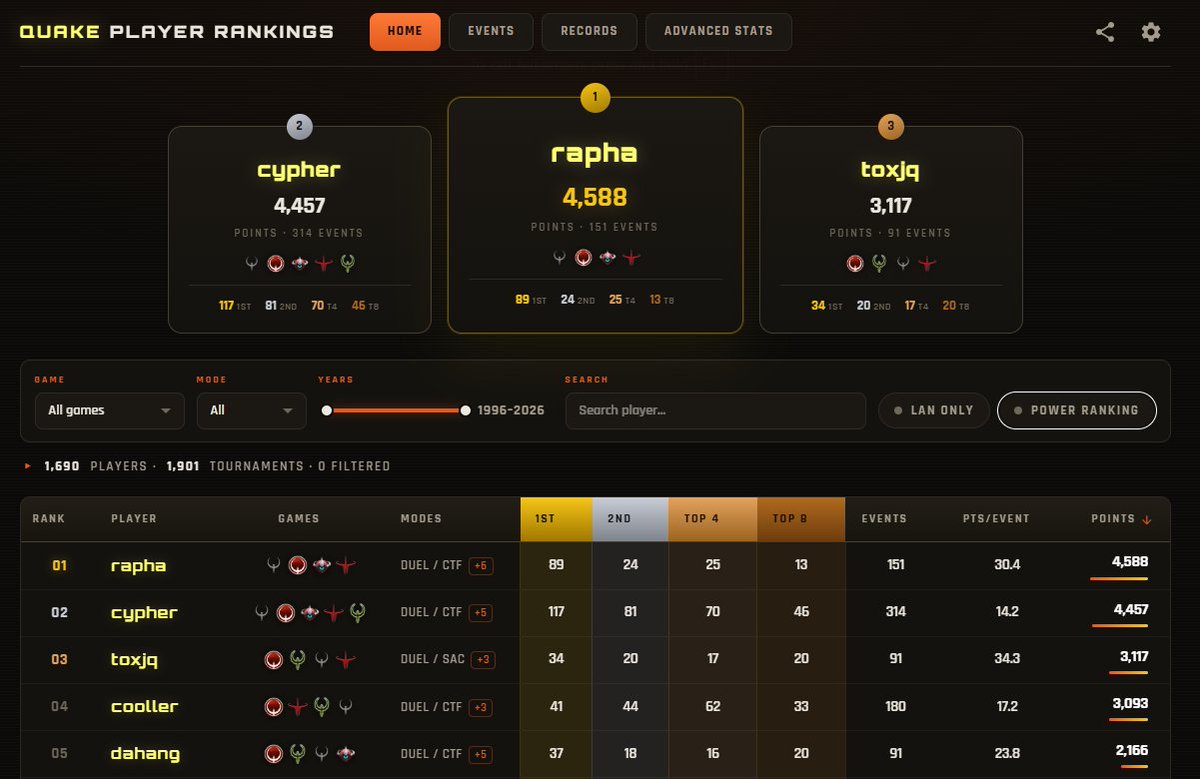The height and width of the screenshot is (779, 1200).
Task: Click red circular Quake icon in cooller's table row
Action: (273, 707)
